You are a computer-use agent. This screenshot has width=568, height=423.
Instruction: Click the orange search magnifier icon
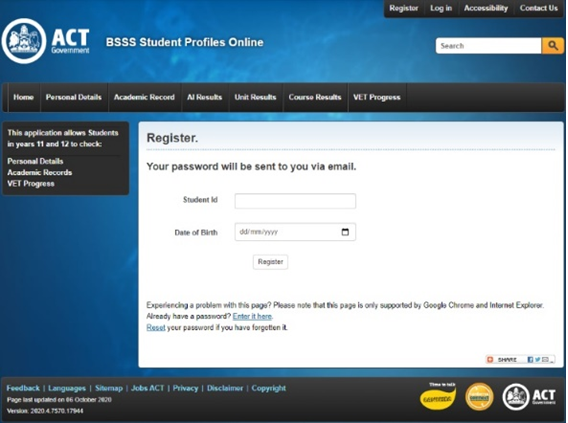click(552, 46)
